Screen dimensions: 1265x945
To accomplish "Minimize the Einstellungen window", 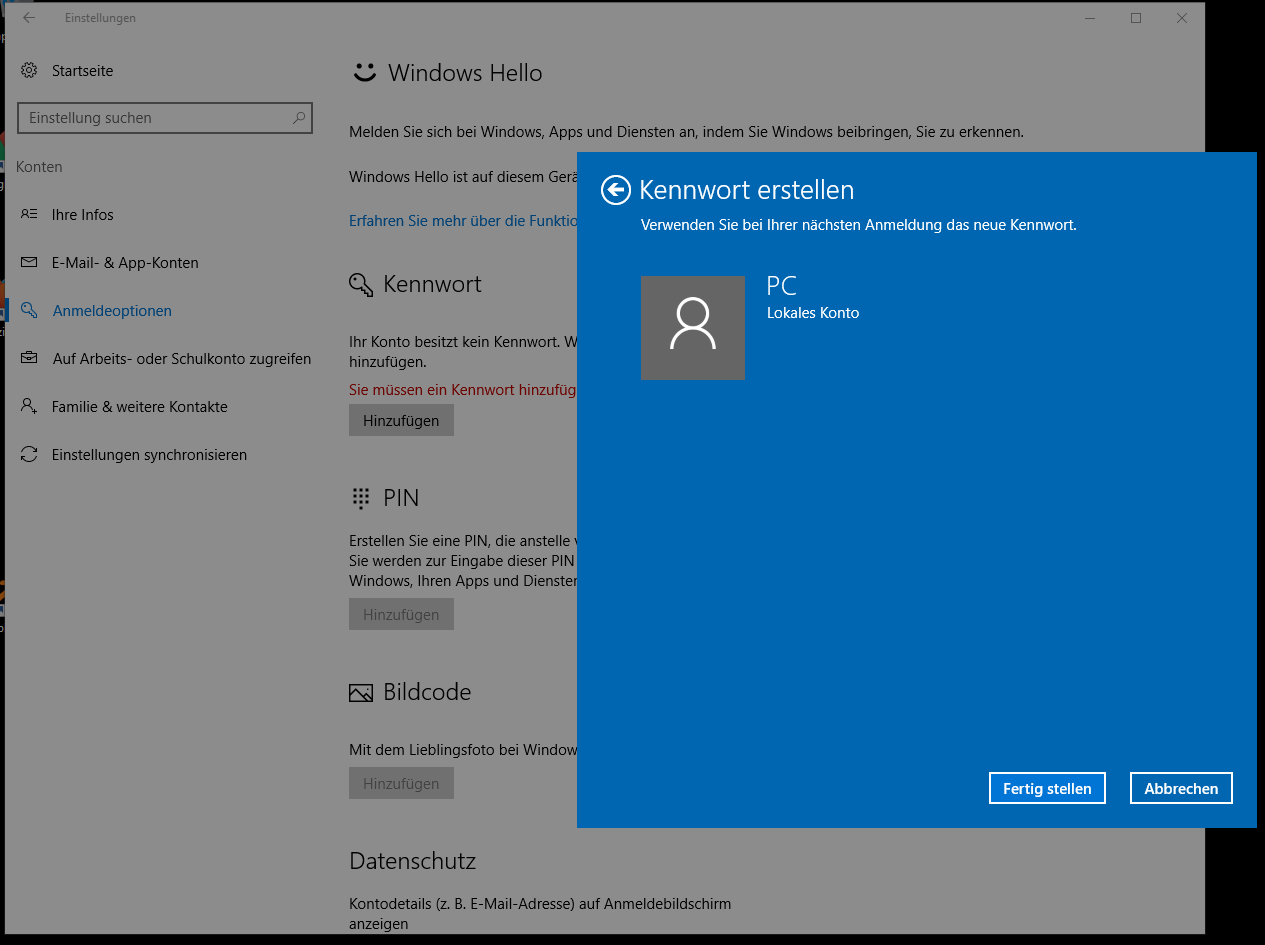I will pos(1090,18).
